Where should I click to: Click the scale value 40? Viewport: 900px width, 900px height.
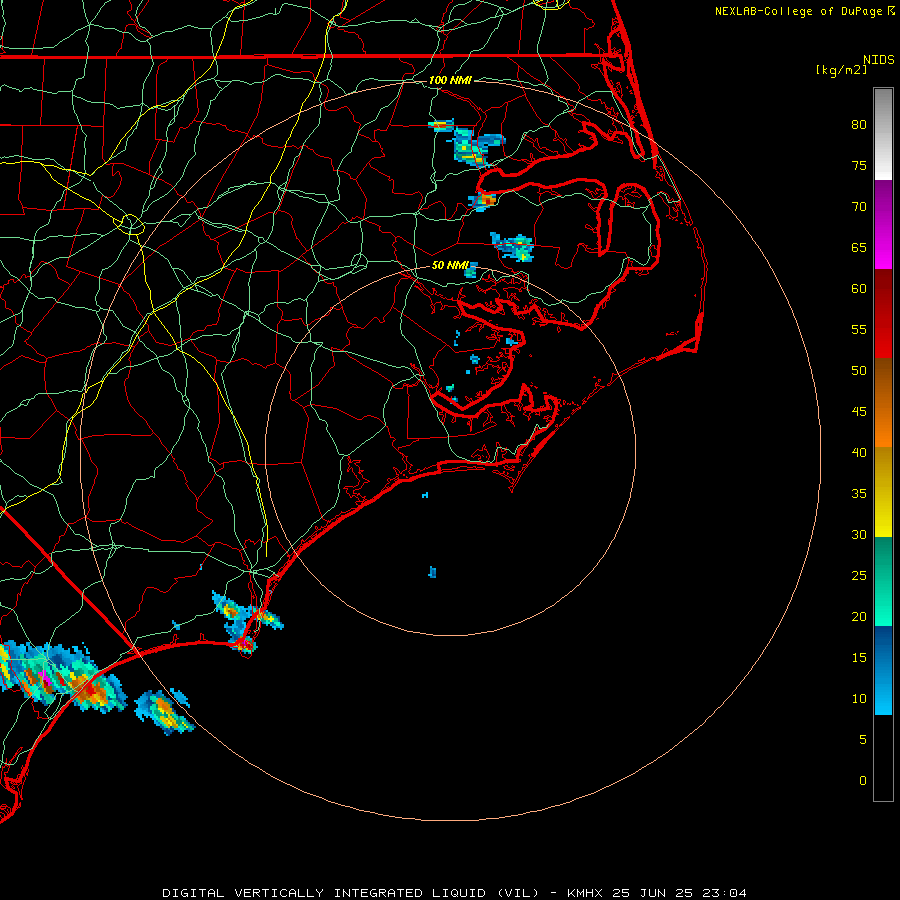[859, 452]
